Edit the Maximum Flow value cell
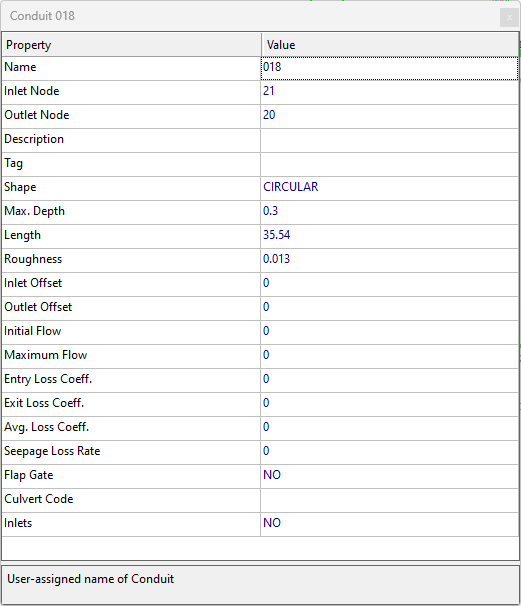Image resolution: width=521 pixels, height=606 pixels. coord(390,356)
